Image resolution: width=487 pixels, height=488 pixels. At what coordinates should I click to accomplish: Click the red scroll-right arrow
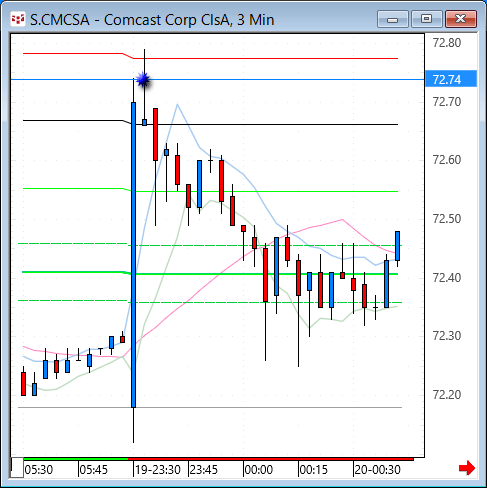tap(467, 468)
